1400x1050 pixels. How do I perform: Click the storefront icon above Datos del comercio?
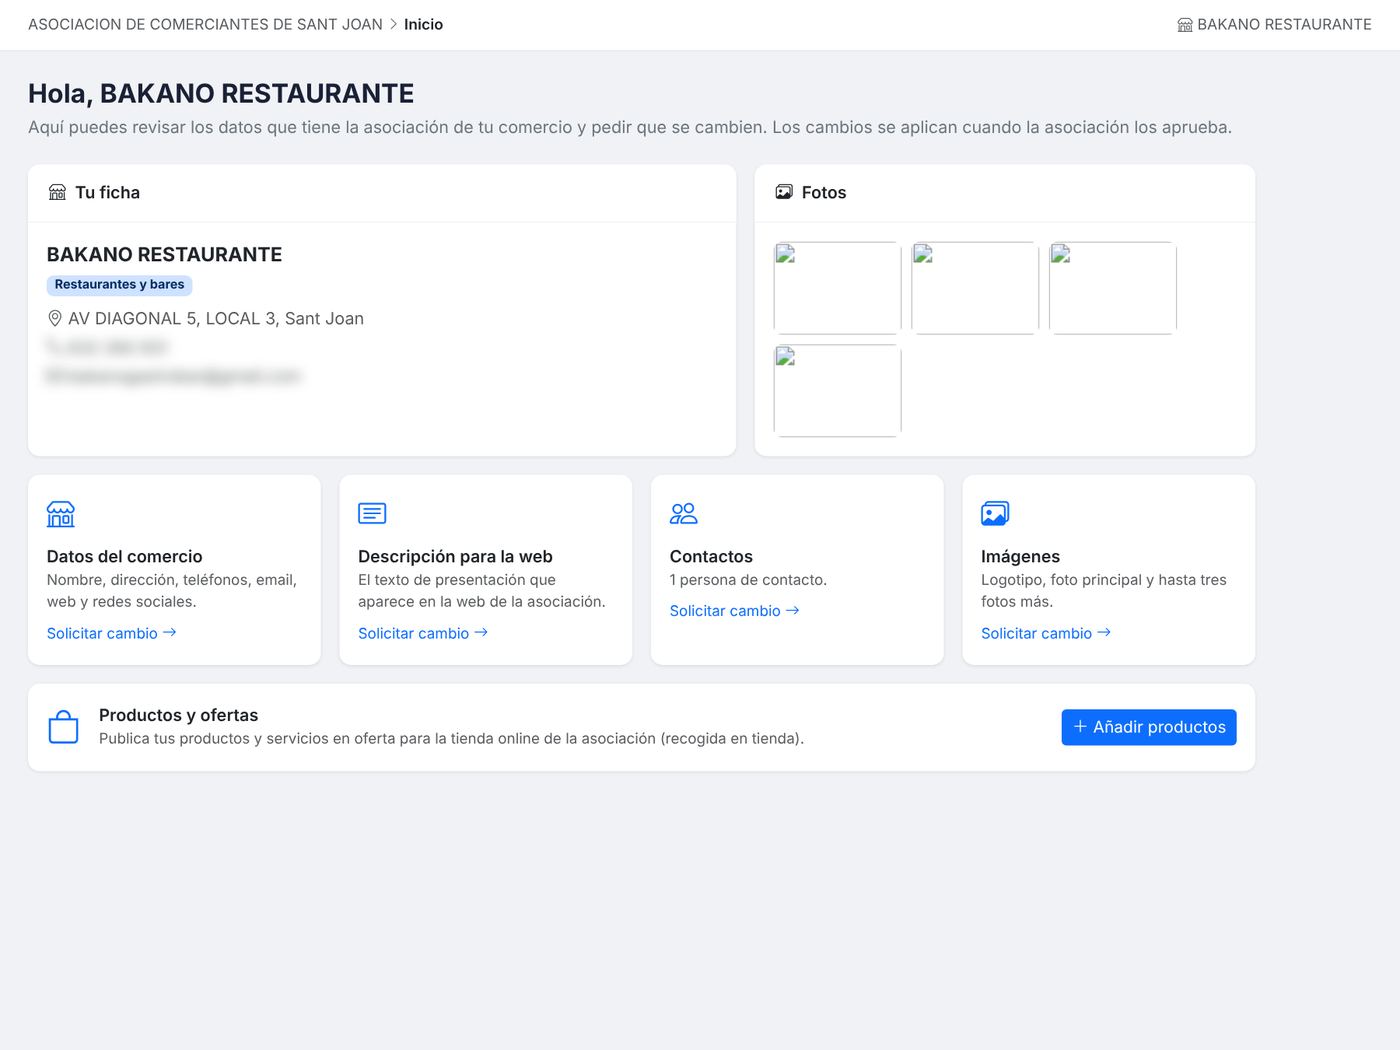point(61,514)
